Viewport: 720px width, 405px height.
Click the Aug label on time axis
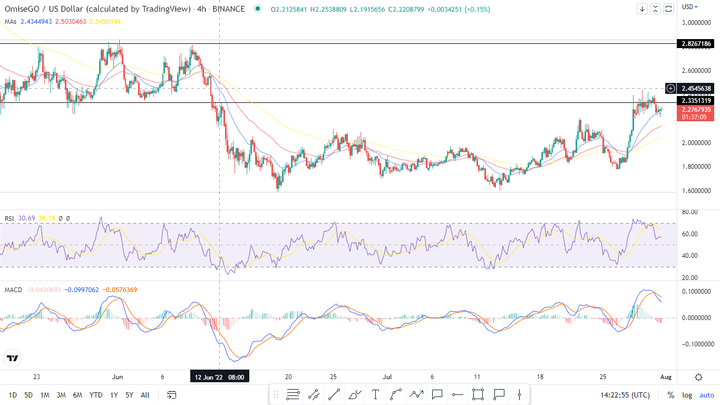(x=666, y=377)
